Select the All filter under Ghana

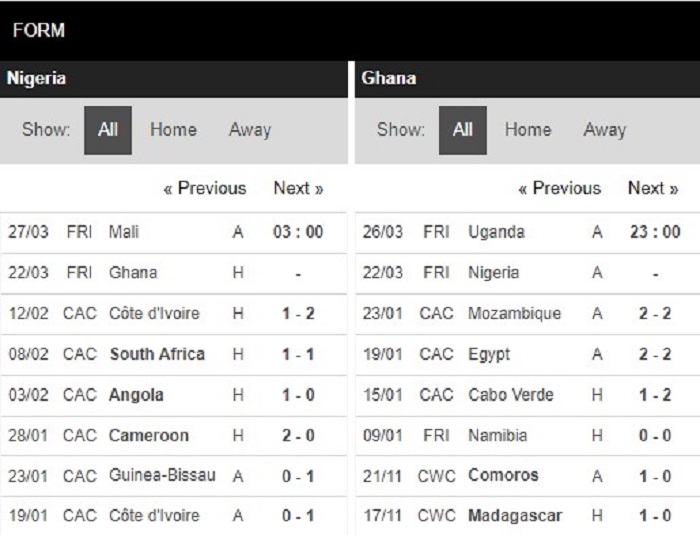tap(462, 130)
